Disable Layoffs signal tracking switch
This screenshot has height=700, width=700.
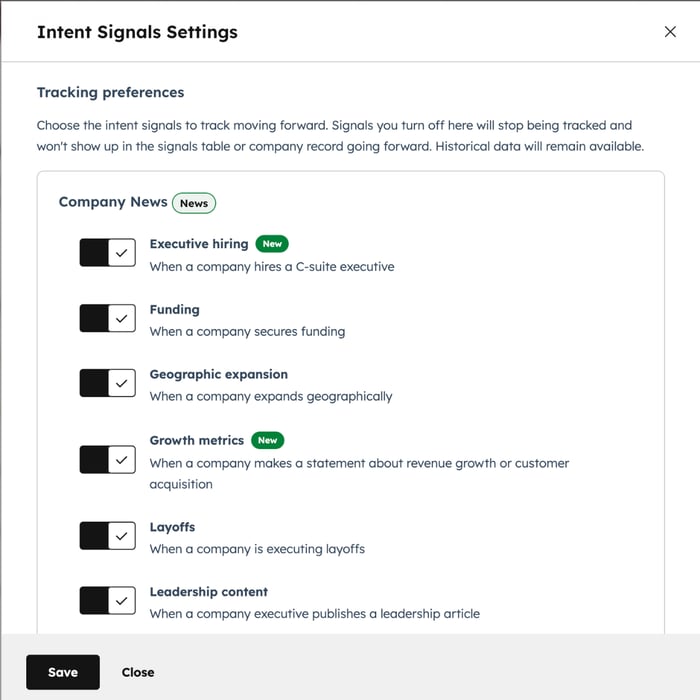tap(107, 536)
